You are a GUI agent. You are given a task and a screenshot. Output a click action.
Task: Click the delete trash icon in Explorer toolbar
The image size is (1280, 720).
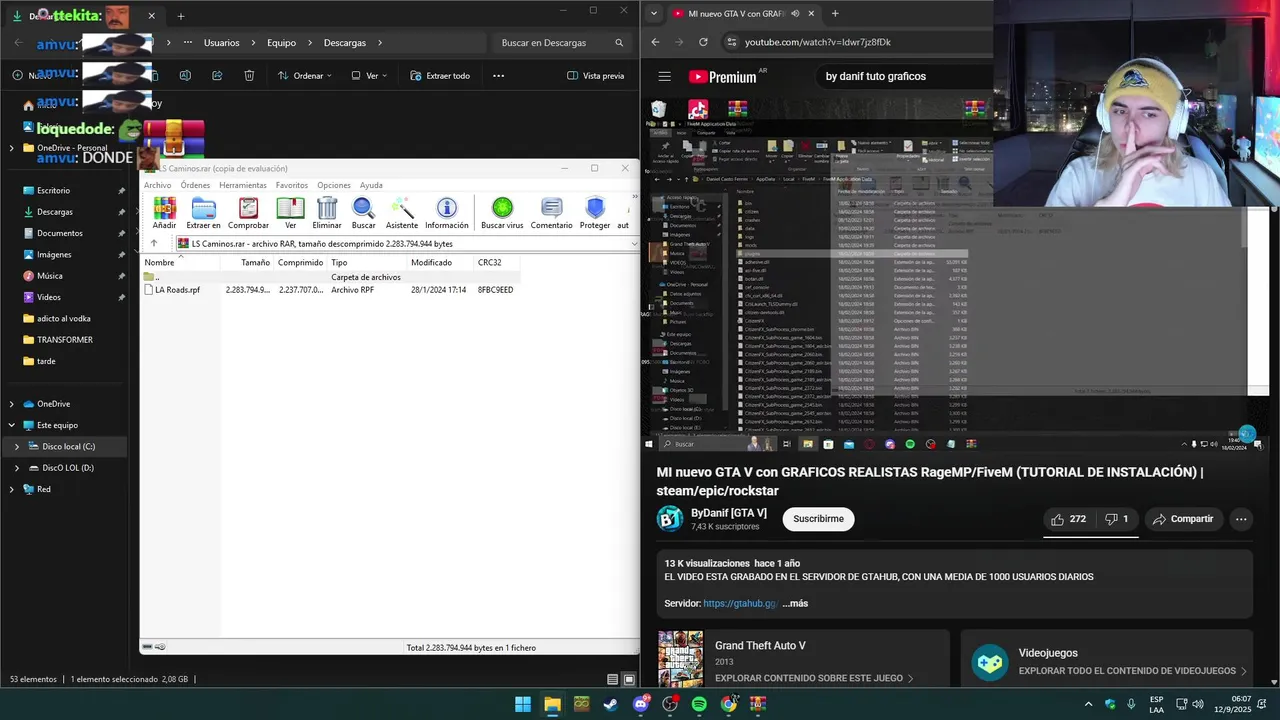tap(249, 75)
